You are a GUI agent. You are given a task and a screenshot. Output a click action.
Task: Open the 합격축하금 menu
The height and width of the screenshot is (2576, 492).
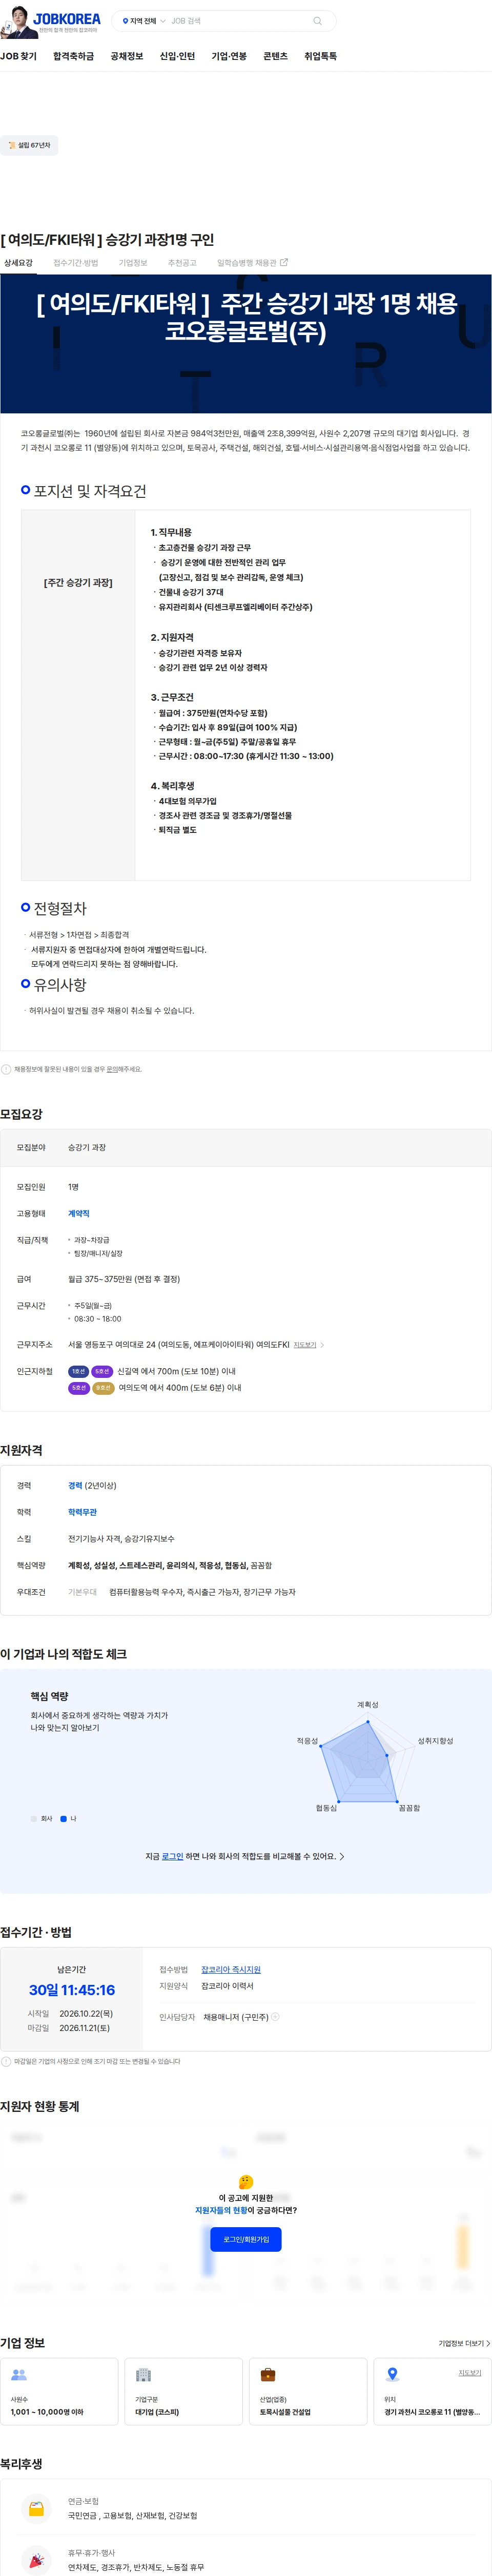(x=73, y=56)
